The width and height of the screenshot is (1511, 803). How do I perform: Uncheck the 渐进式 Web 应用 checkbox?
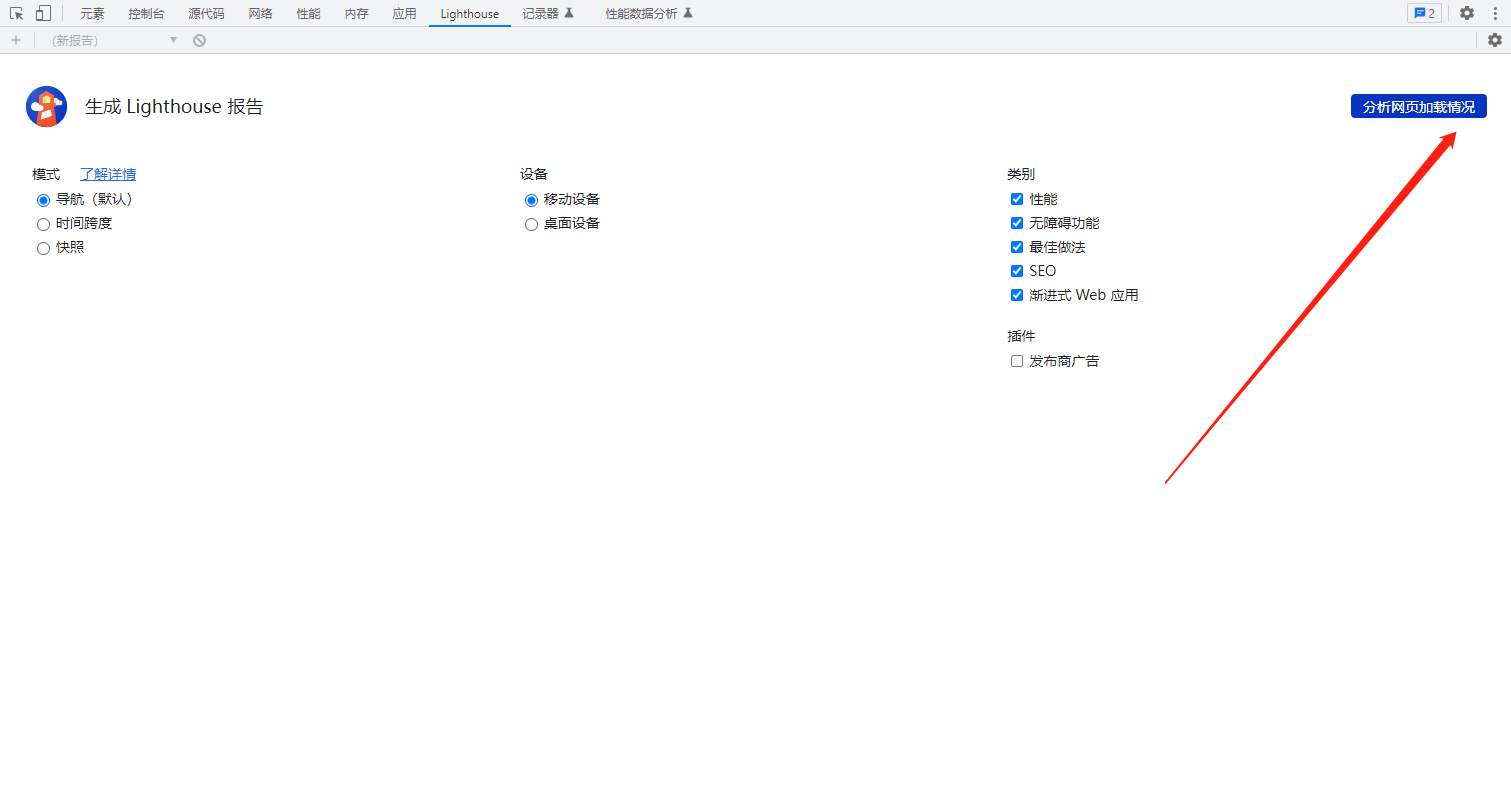[x=1017, y=295]
